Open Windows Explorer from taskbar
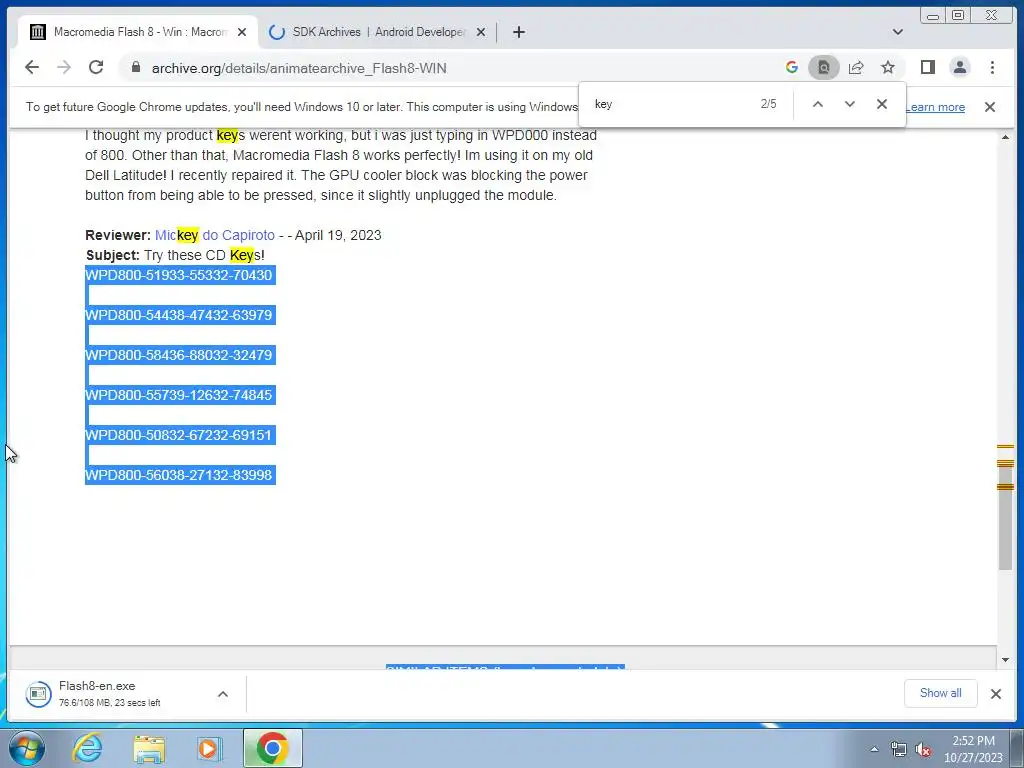Viewport: 1024px width, 768px height. click(149, 748)
